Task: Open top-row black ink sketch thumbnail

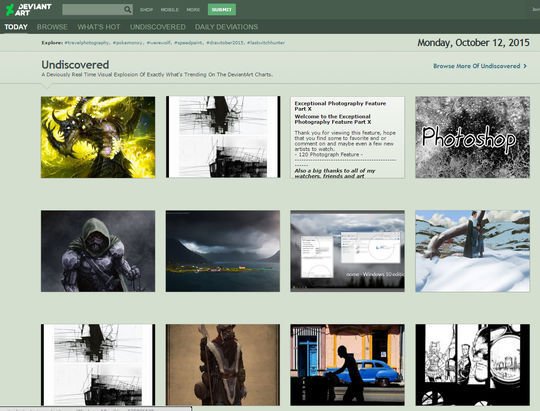Action: coord(223,137)
